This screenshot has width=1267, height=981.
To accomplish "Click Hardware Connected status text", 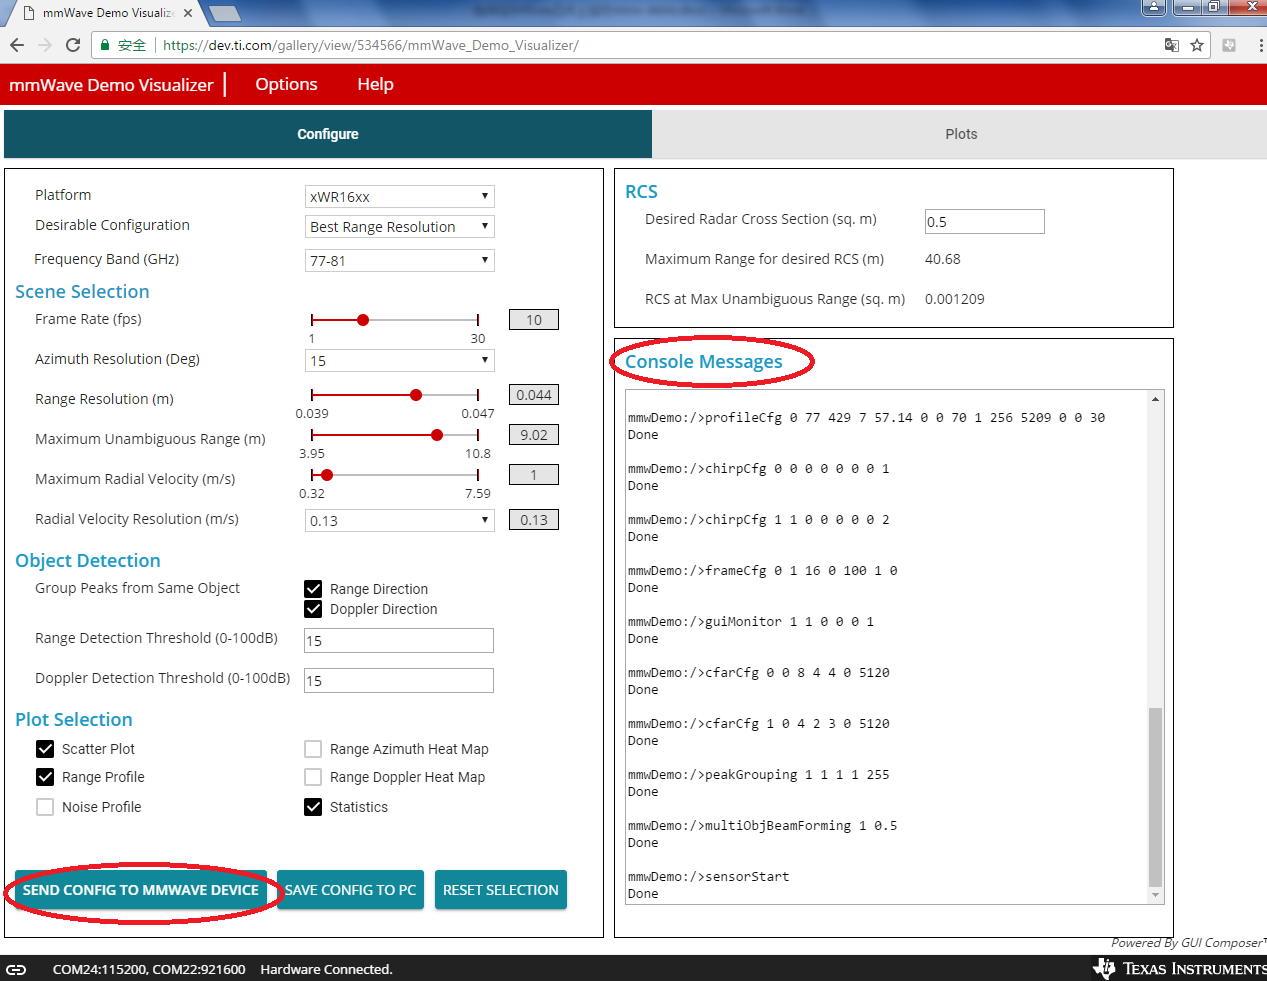I will pyautogui.click(x=326, y=969).
